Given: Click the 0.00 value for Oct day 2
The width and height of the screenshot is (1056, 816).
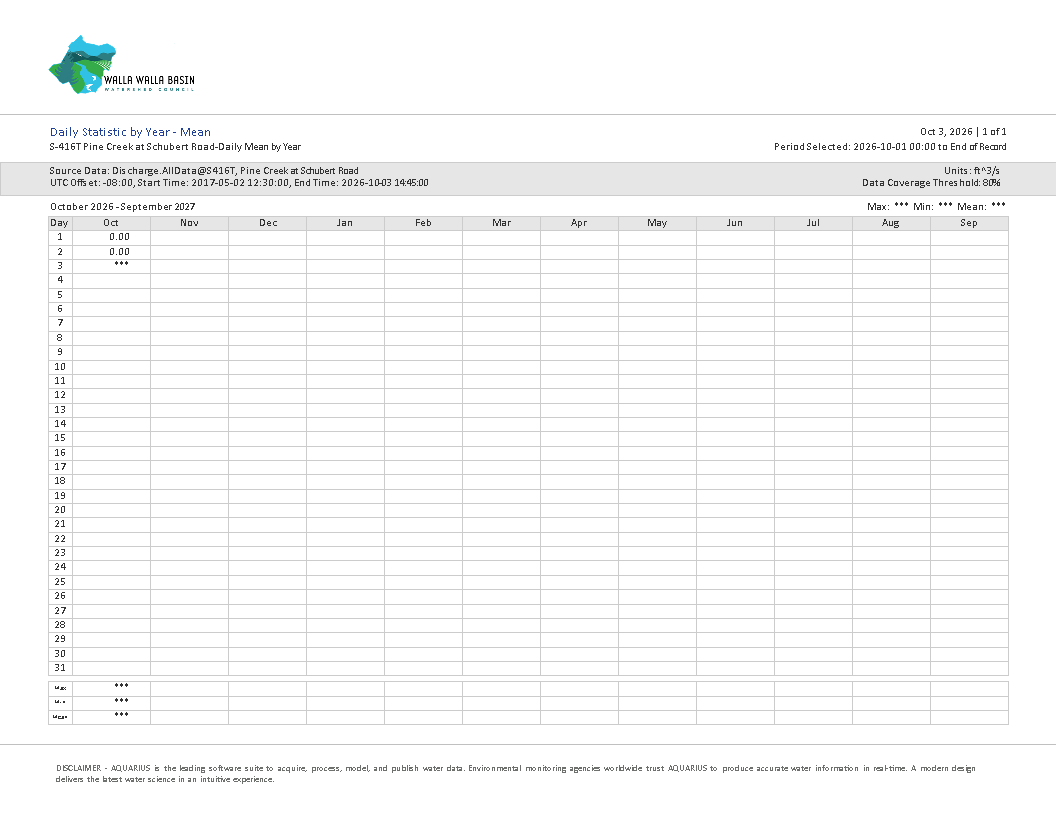Looking at the screenshot, I should tap(120, 252).
